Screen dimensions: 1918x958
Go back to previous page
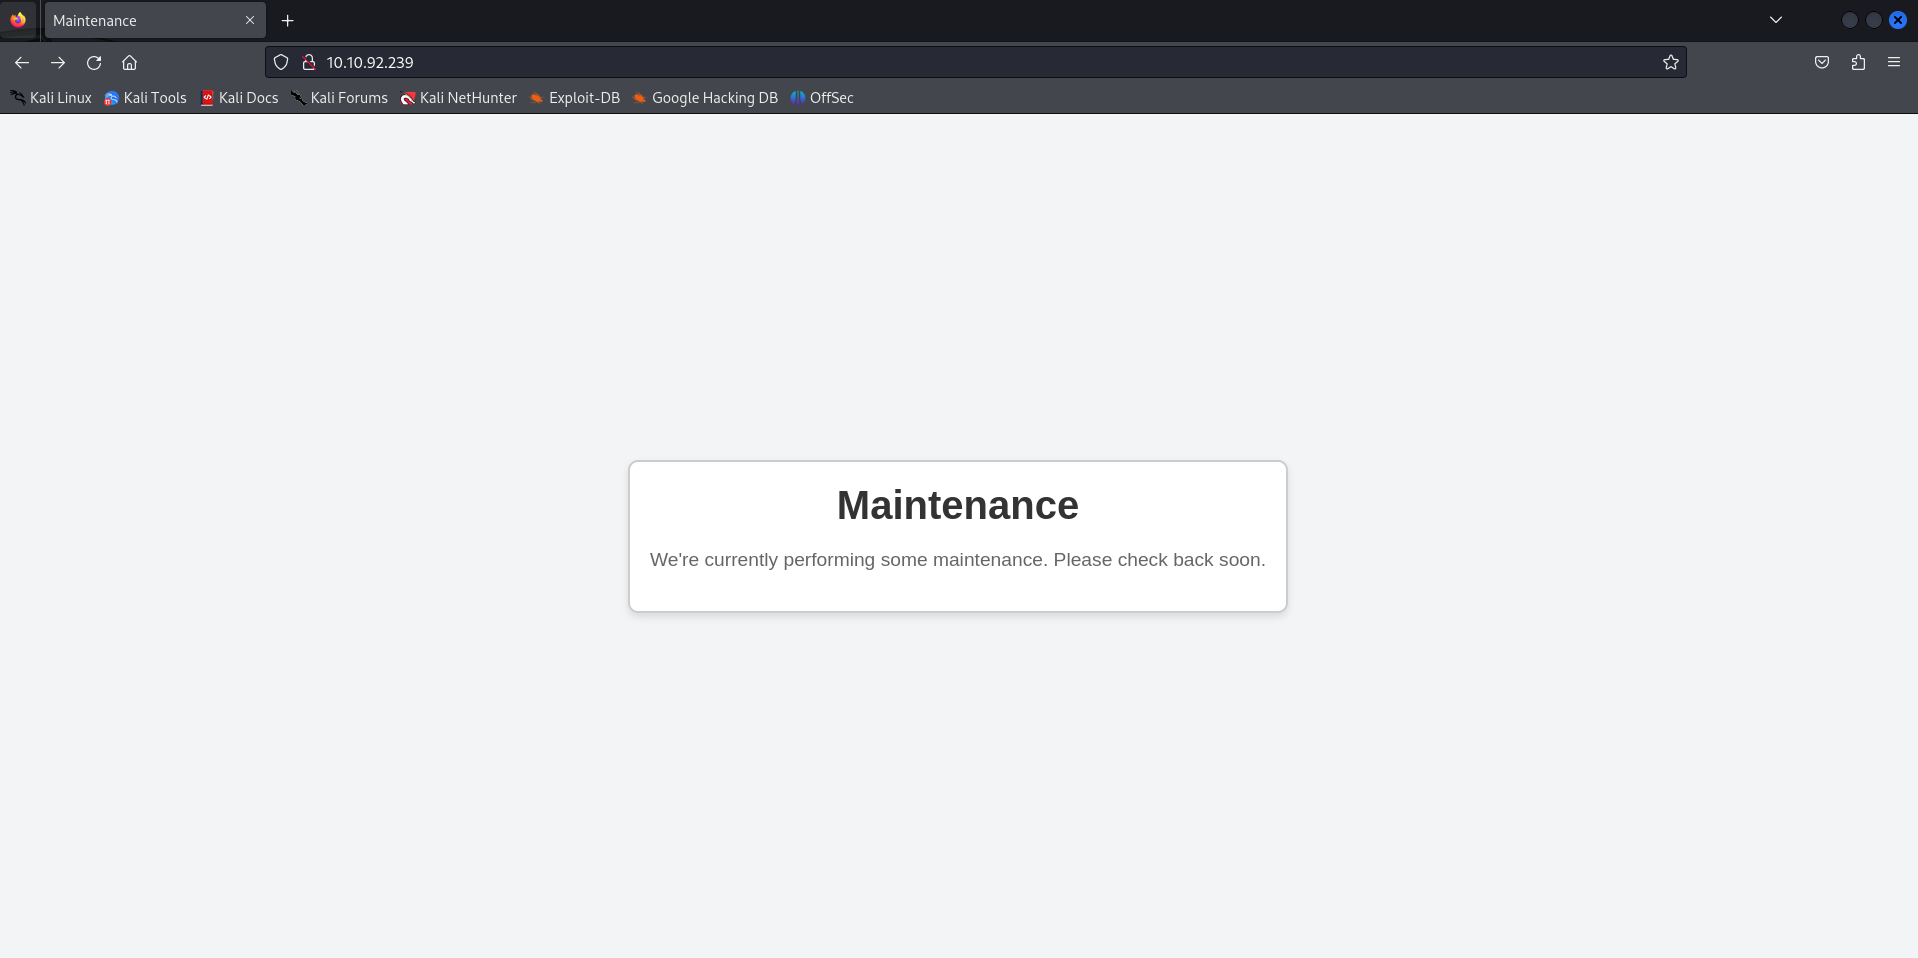[22, 62]
